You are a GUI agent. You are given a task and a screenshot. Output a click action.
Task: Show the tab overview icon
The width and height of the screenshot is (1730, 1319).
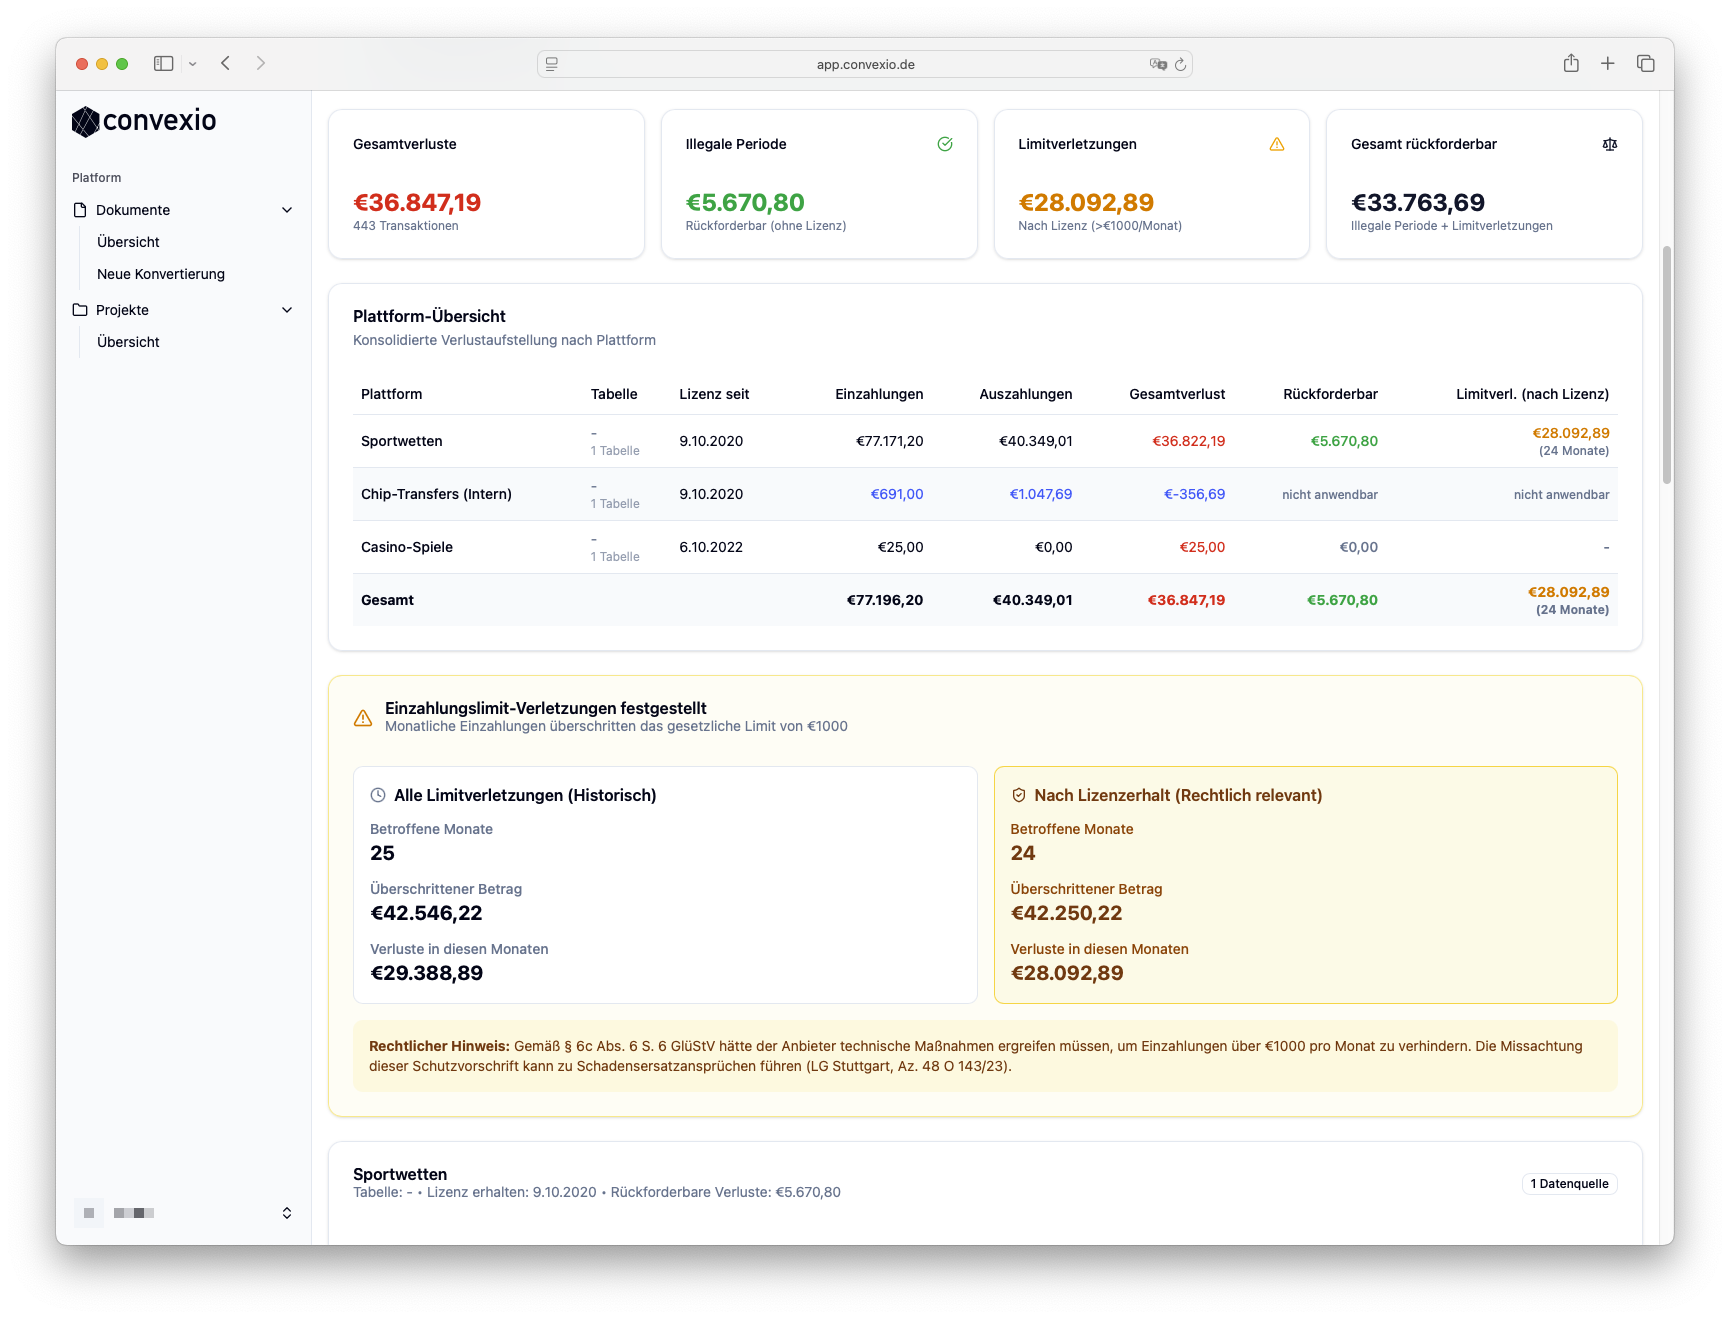pos(1645,63)
